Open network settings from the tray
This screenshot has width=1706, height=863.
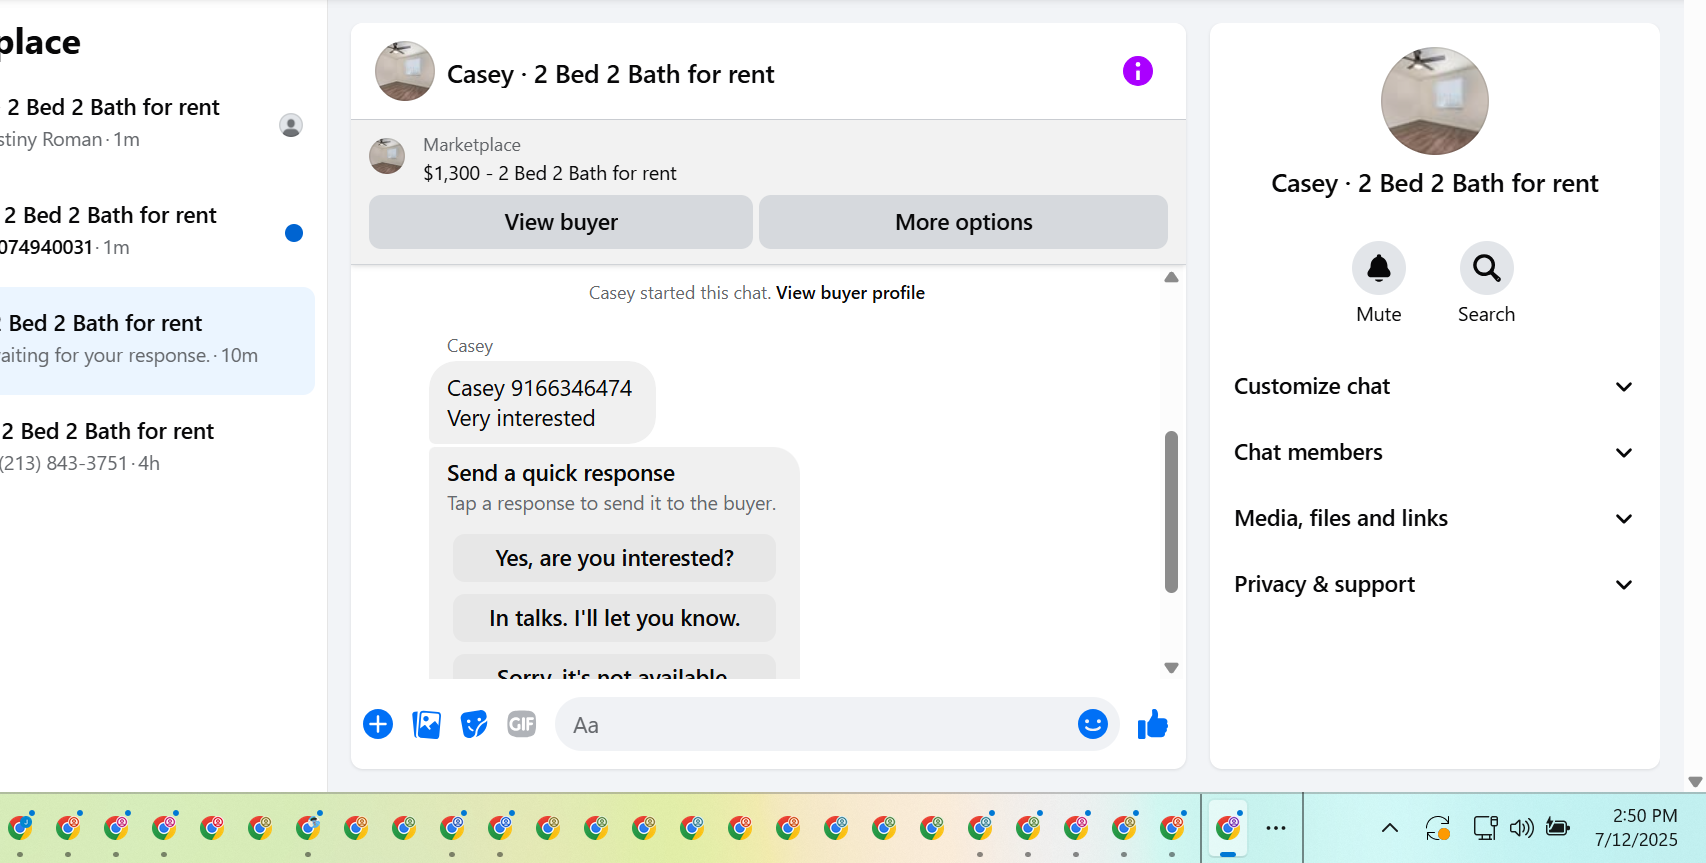click(x=1485, y=828)
